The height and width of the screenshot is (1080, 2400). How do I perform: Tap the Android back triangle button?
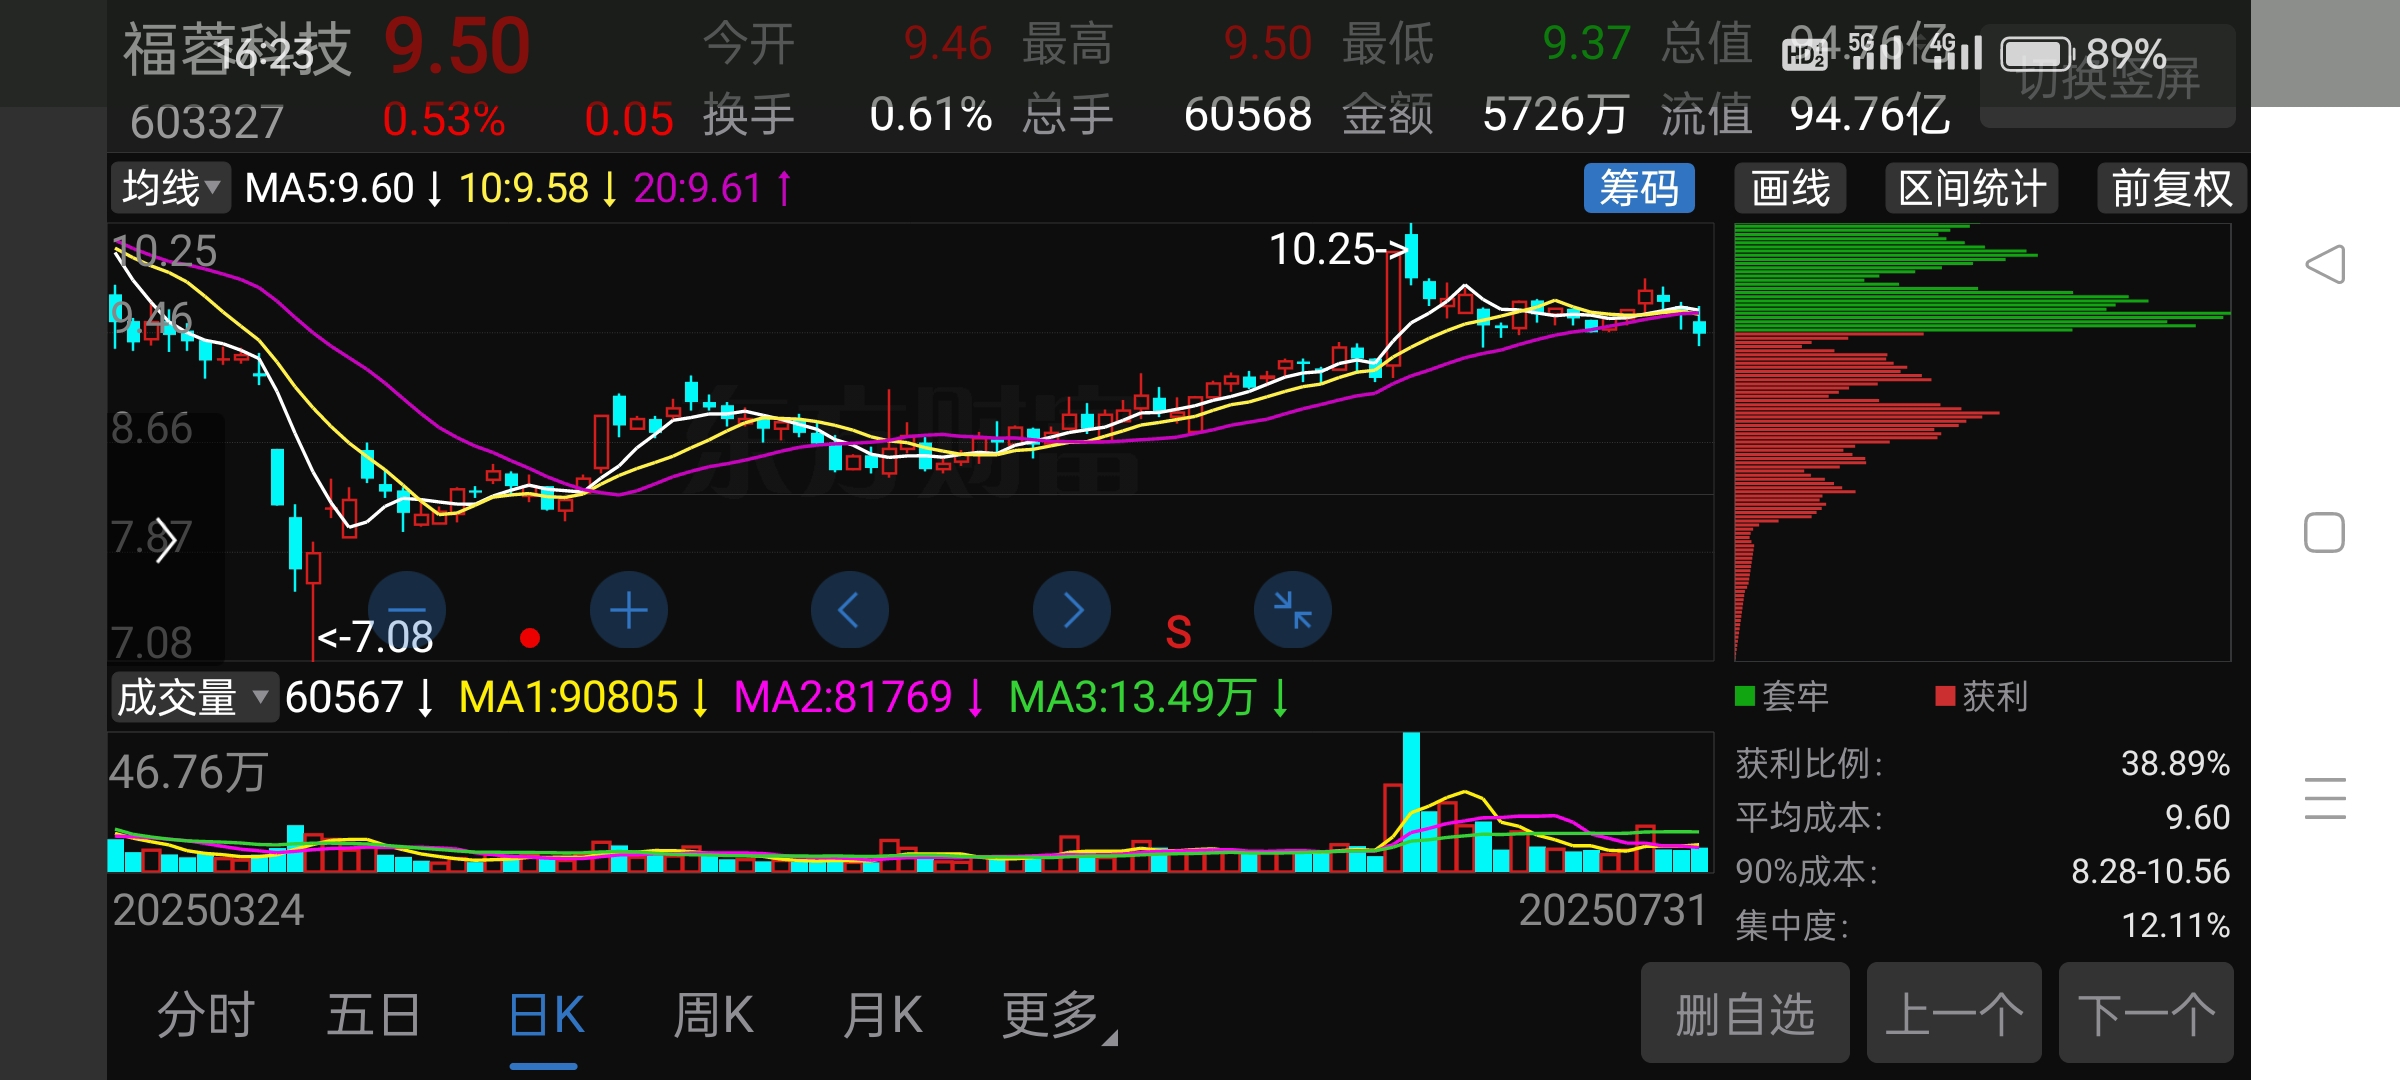2325,265
